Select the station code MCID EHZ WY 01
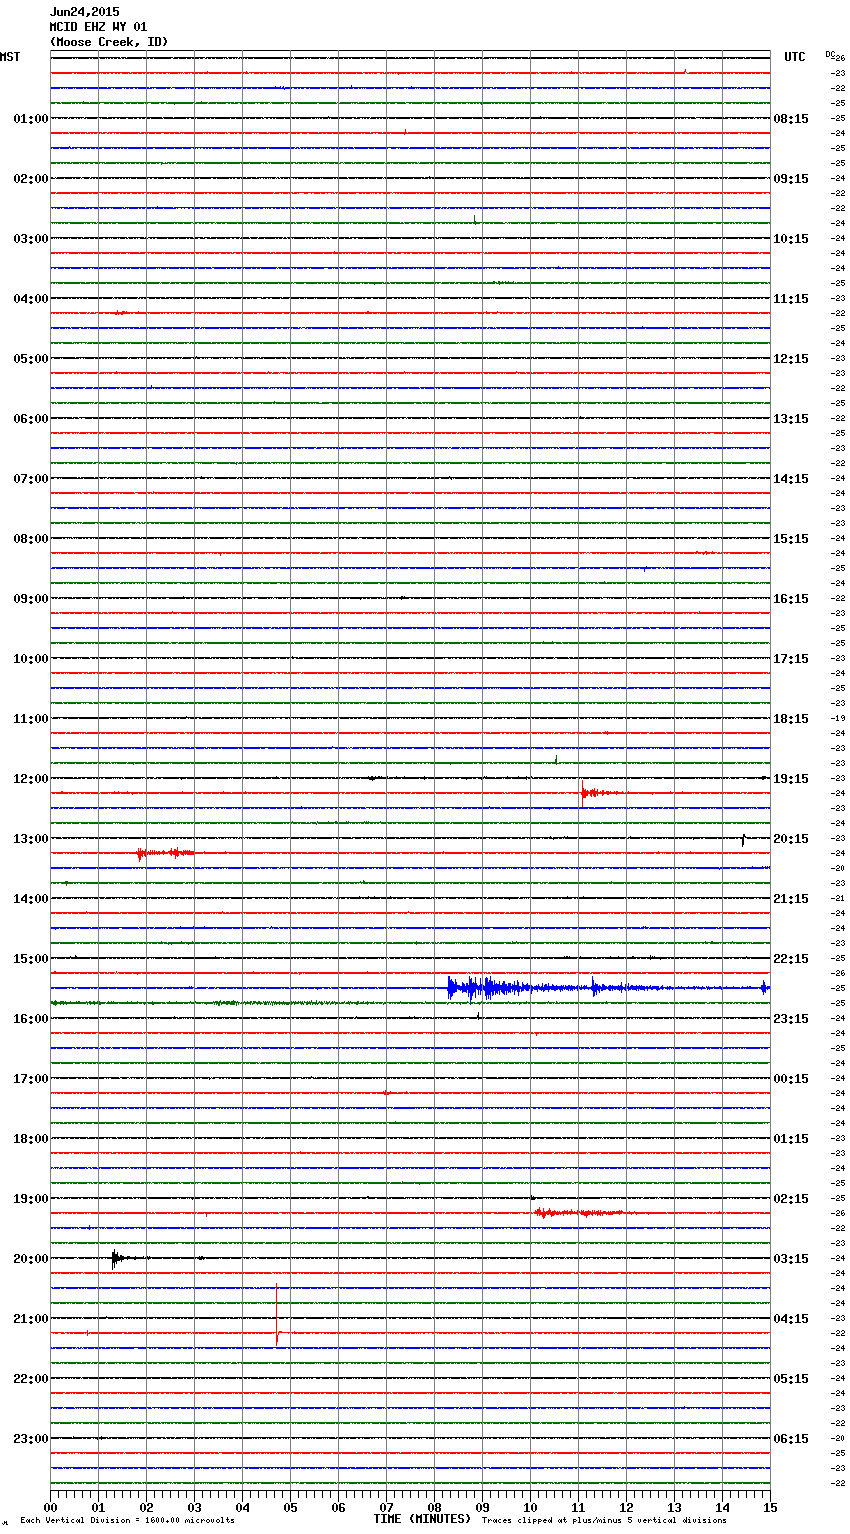Image resolution: width=850 pixels, height=1534 pixels. point(98,27)
